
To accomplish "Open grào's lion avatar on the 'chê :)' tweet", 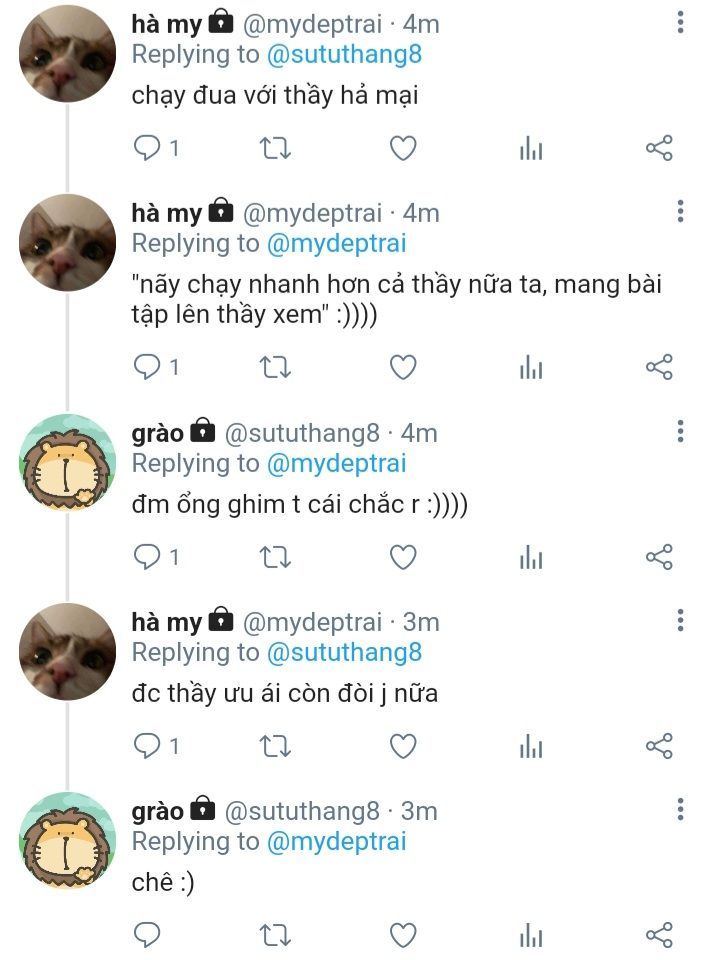I will click(x=68, y=840).
